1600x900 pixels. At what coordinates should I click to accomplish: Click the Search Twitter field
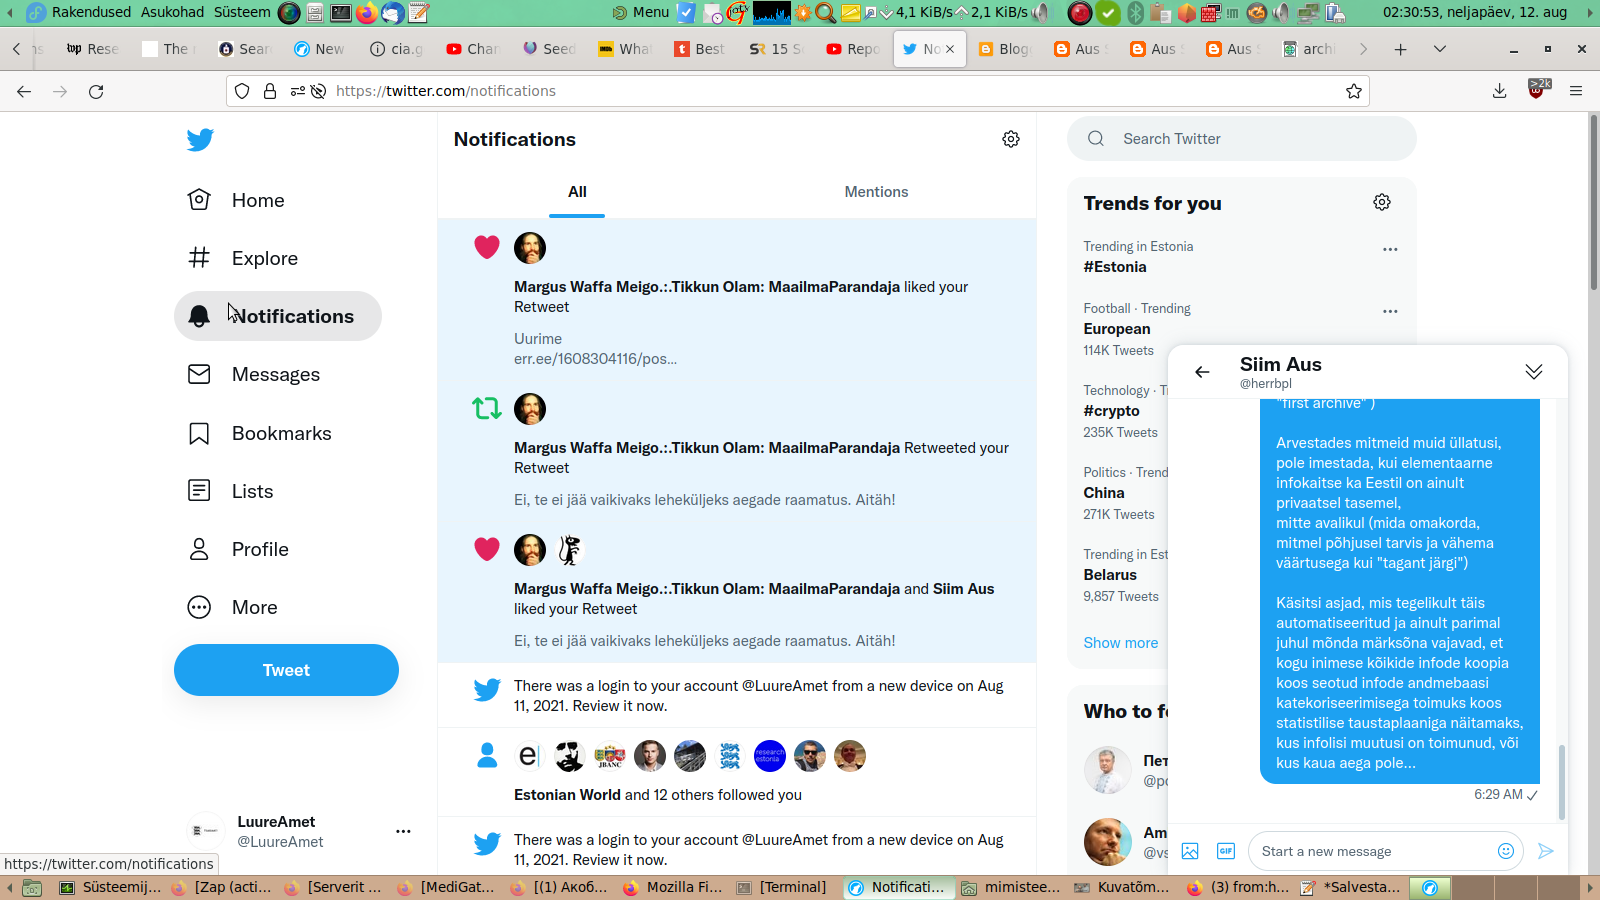coord(1242,139)
